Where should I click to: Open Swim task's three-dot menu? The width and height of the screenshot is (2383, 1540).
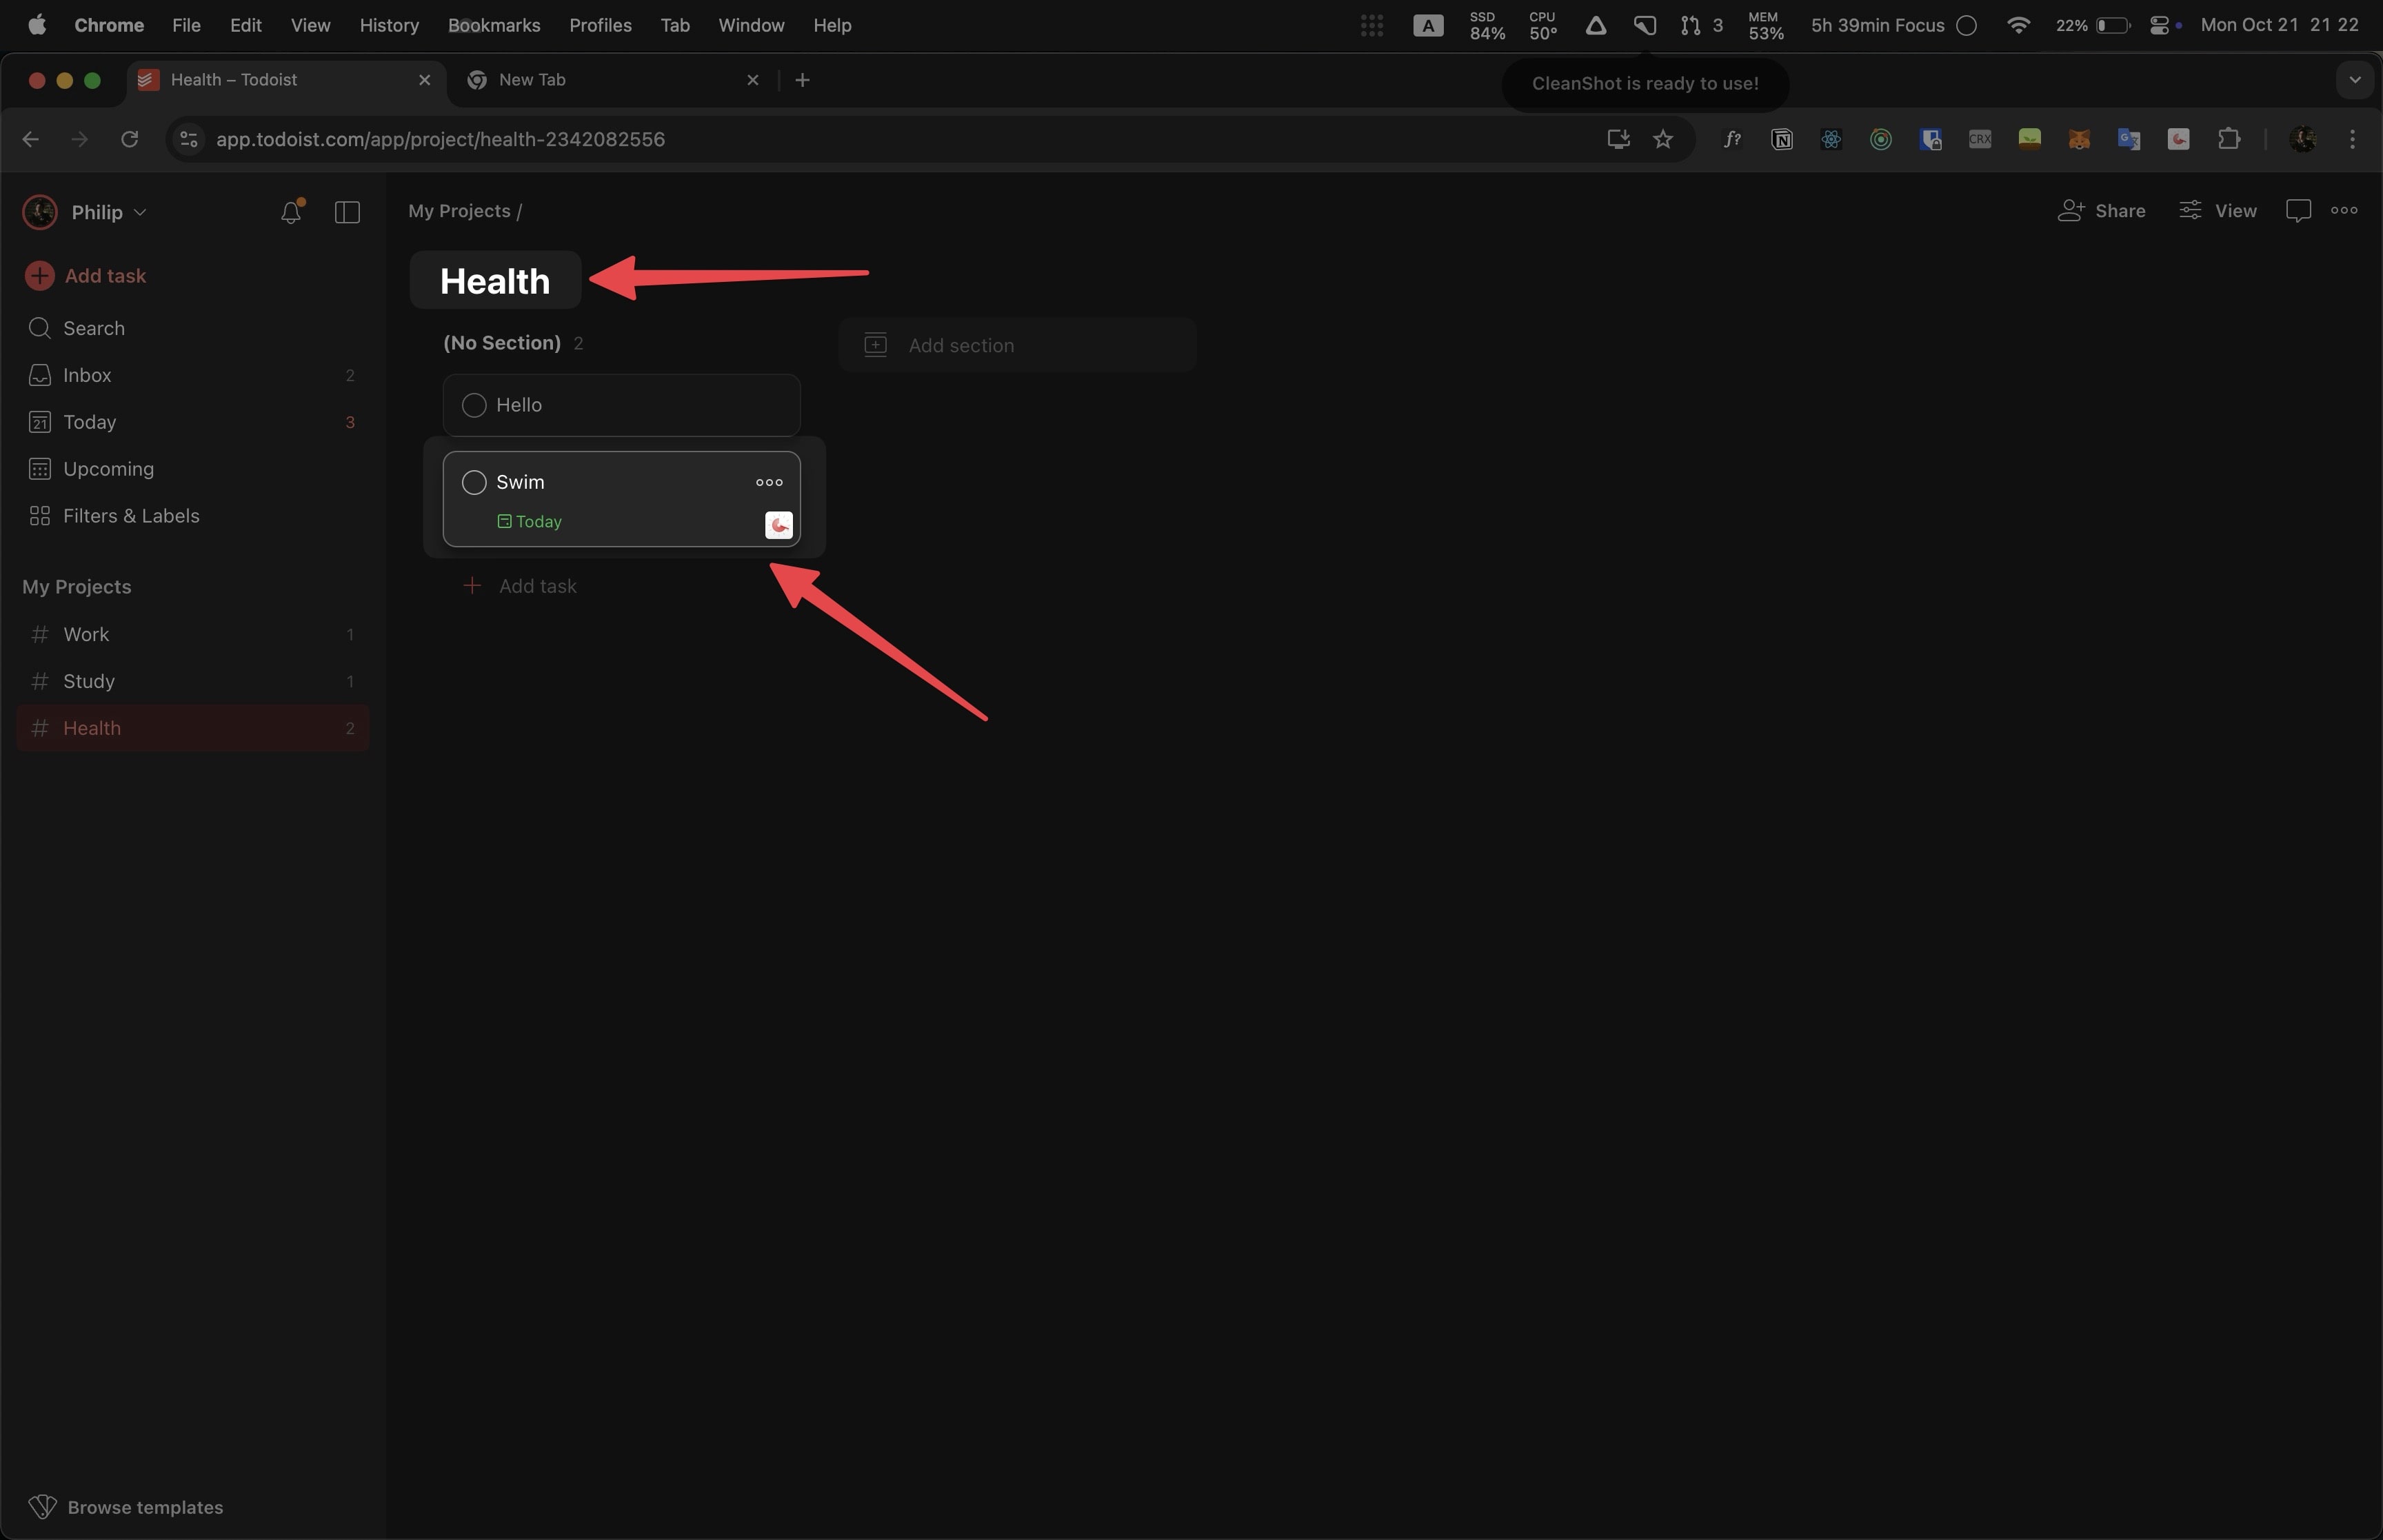[x=768, y=483]
